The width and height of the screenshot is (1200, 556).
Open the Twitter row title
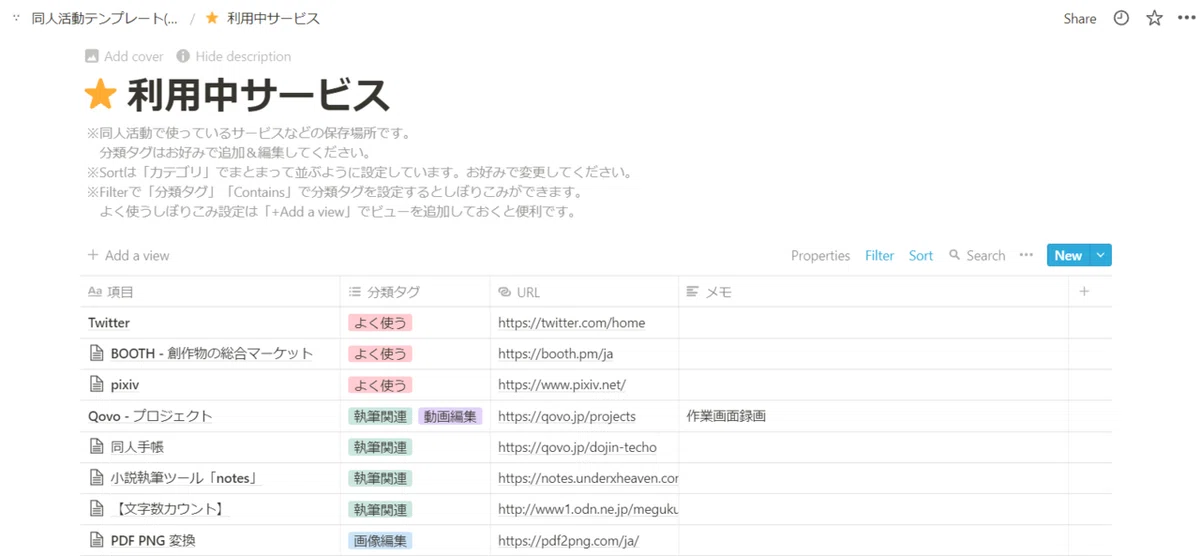pyautogui.click(x=109, y=323)
